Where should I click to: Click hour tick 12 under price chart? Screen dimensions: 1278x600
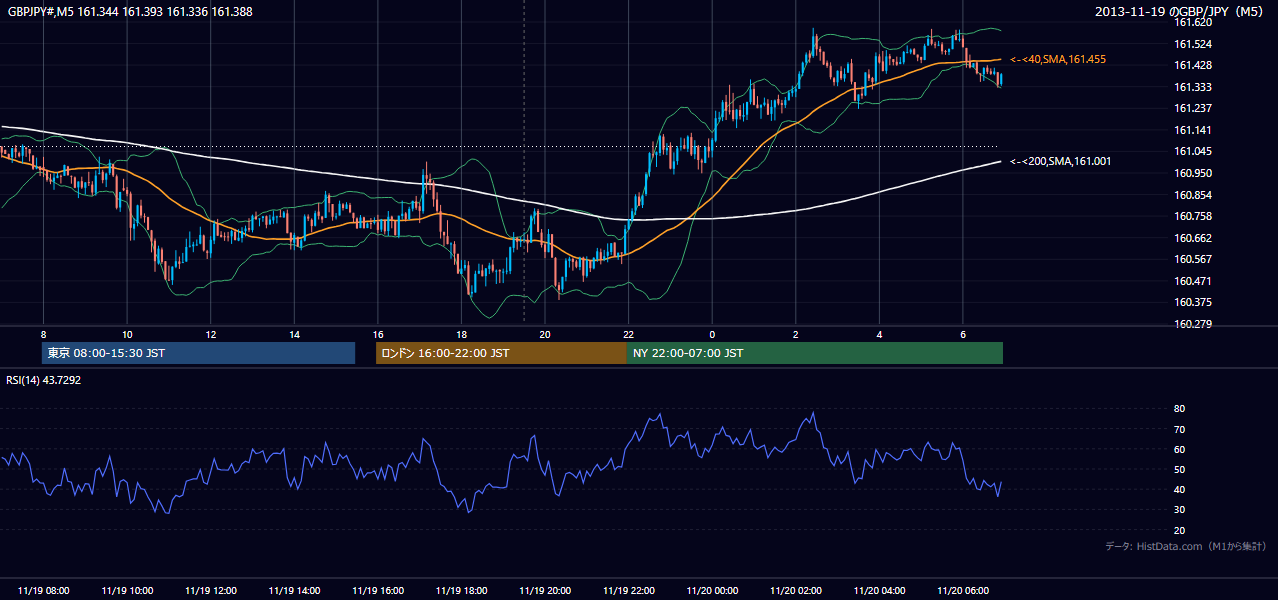click(x=211, y=334)
